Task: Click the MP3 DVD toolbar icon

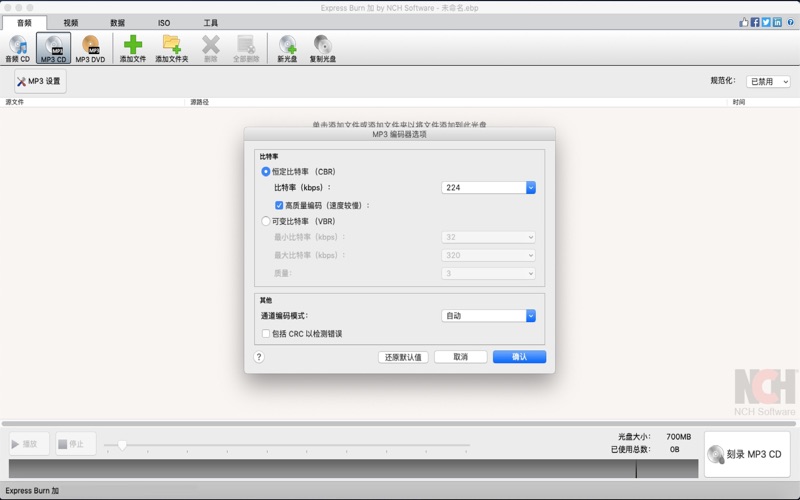Action: [90, 48]
